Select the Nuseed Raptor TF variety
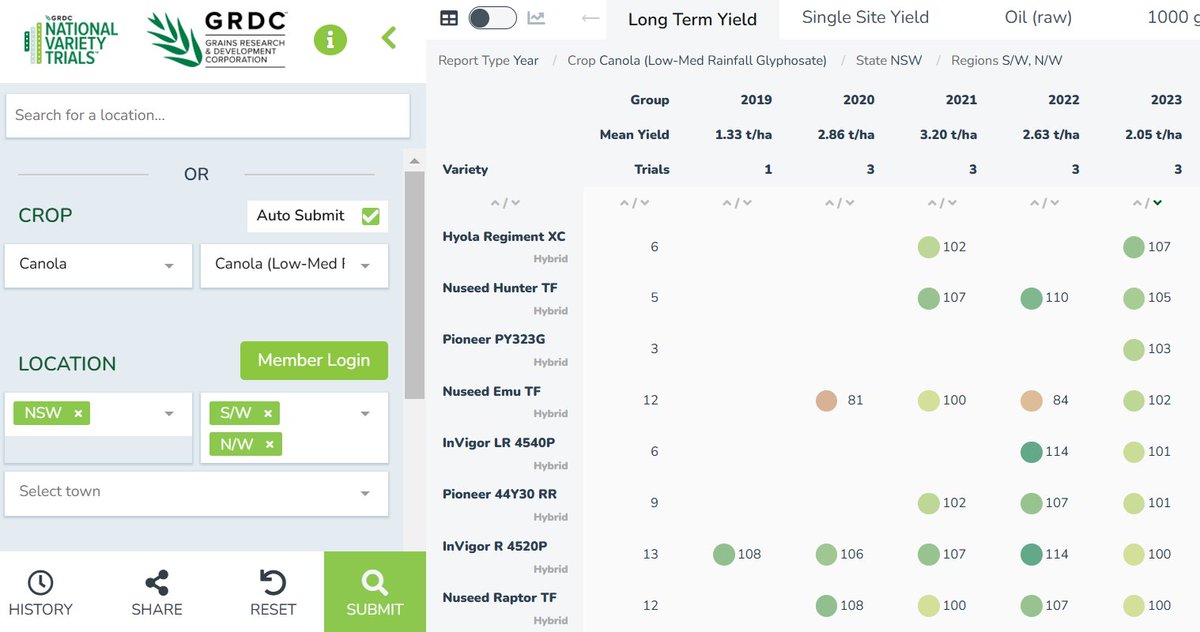This screenshot has width=1200, height=632. 500,598
